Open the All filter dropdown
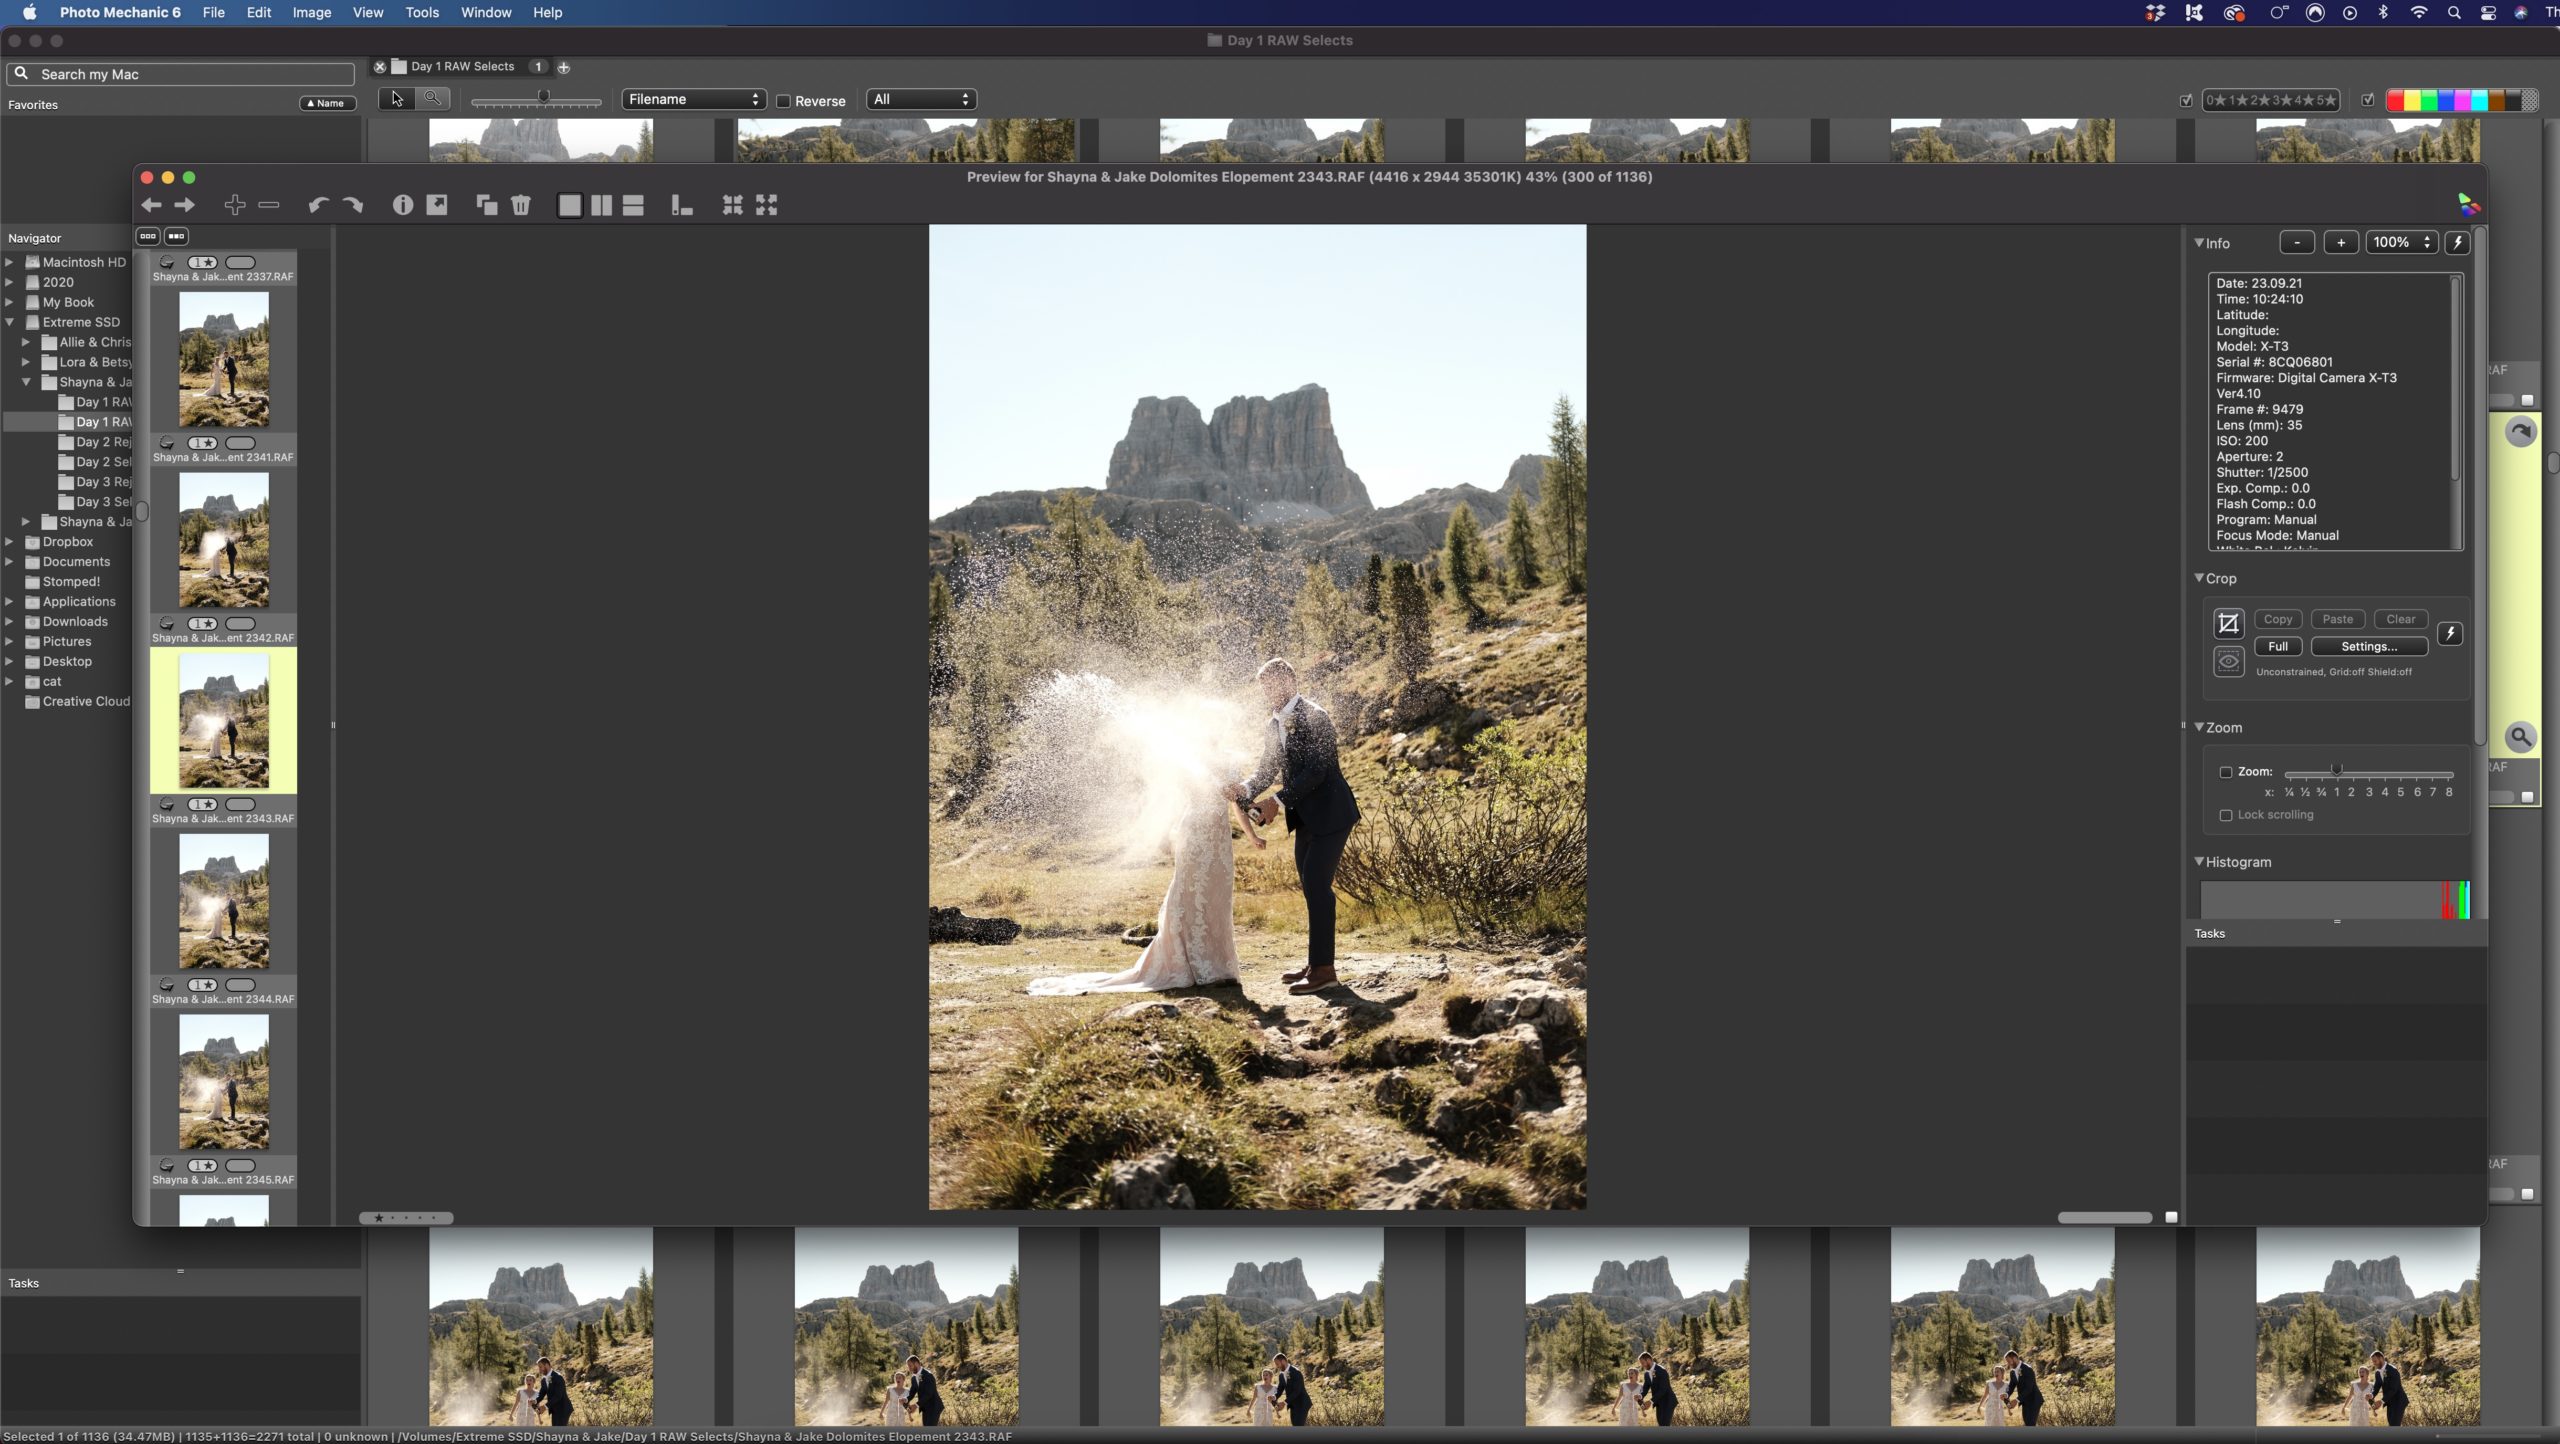The width and height of the screenshot is (2560, 1444). coord(921,99)
